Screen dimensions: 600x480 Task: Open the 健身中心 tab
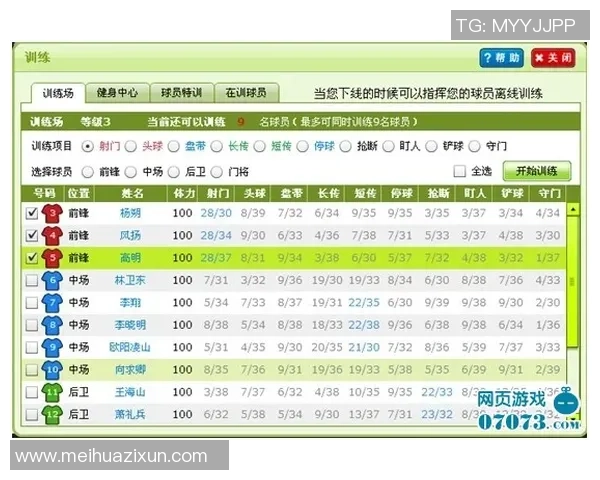pyautogui.click(x=117, y=93)
